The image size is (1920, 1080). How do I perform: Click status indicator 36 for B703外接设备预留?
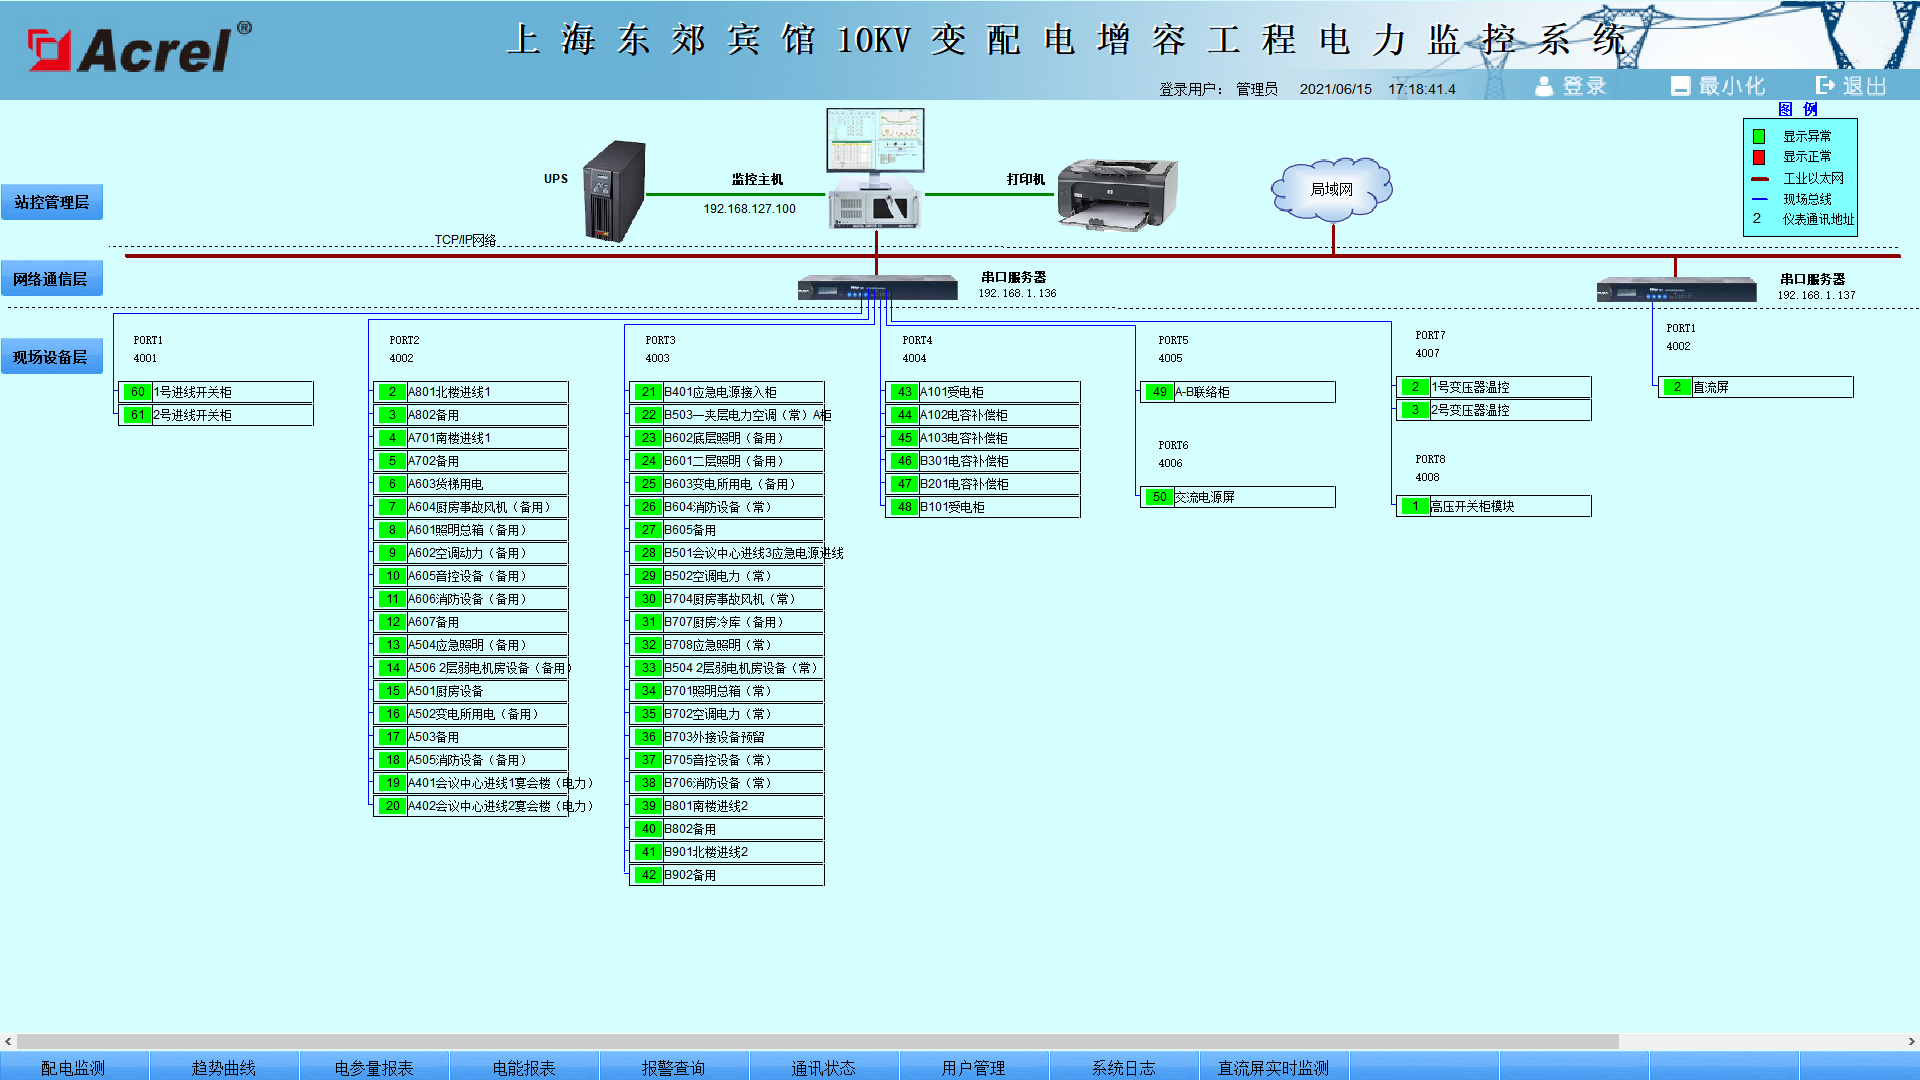pos(648,737)
